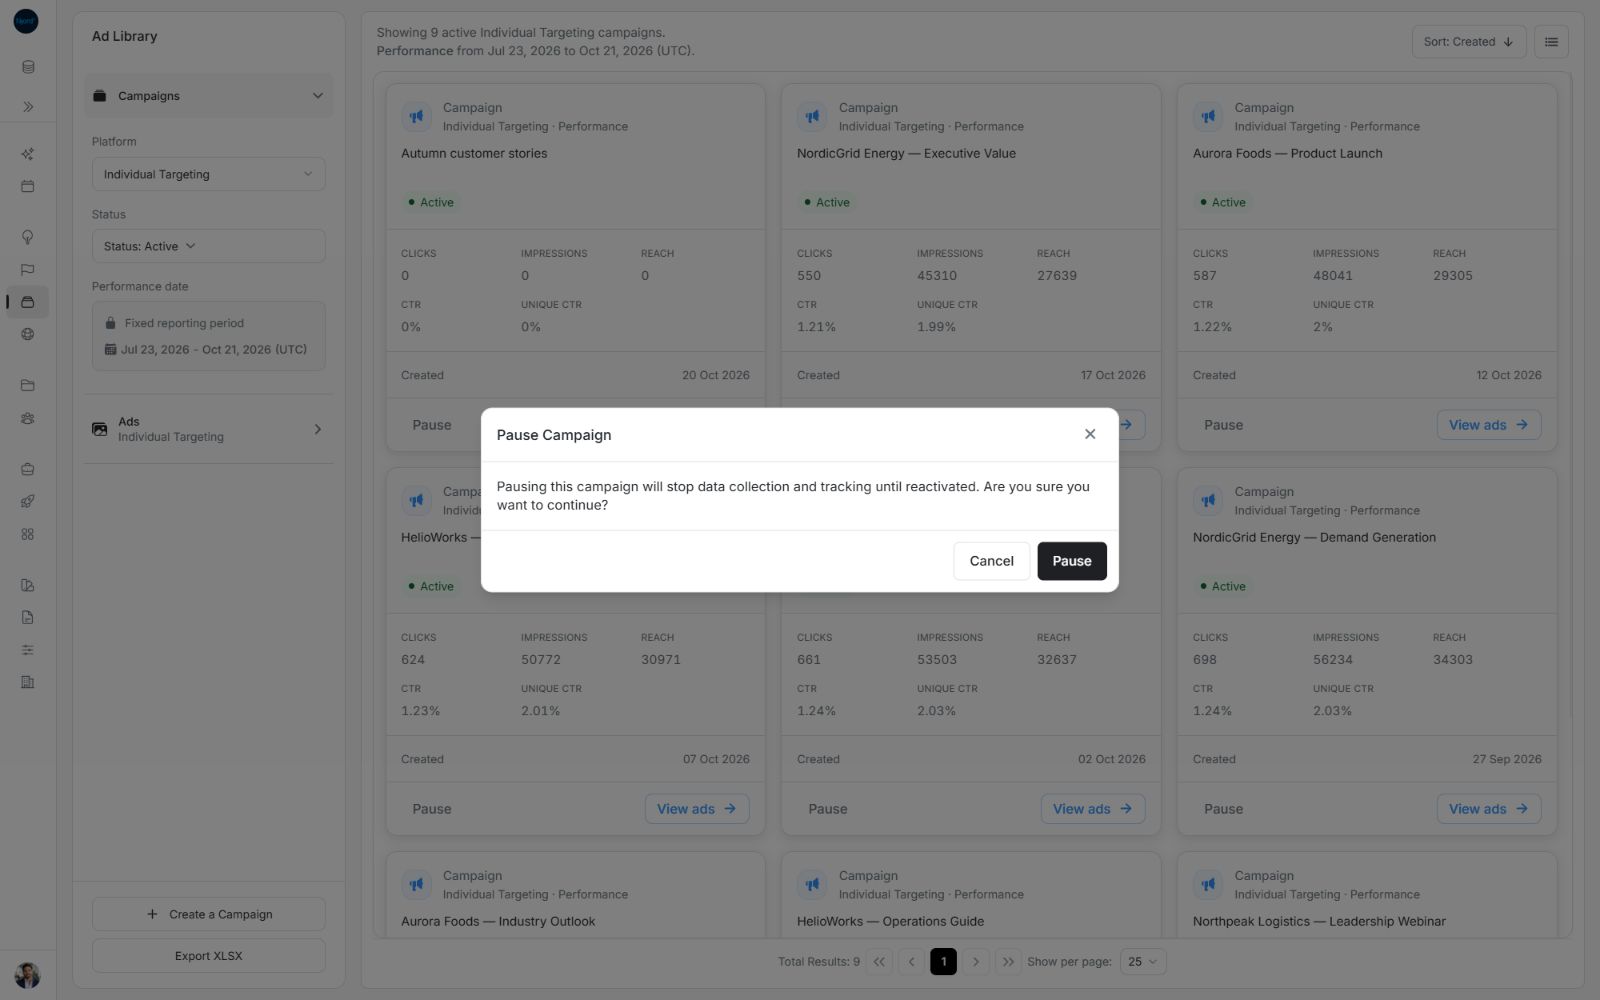Select page 1 in pagination
The width and height of the screenshot is (1600, 1000).
click(943, 961)
